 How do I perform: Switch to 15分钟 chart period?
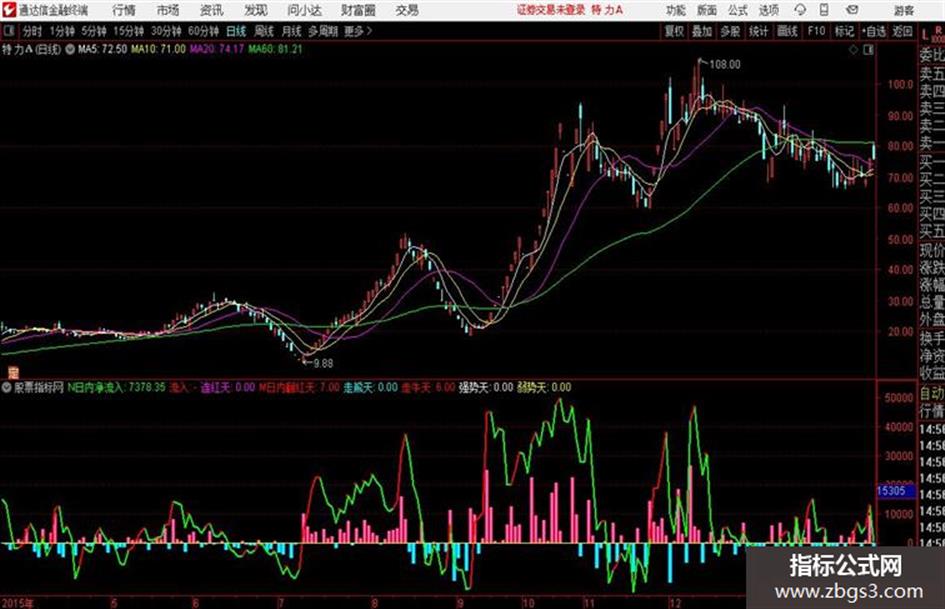coord(128,31)
